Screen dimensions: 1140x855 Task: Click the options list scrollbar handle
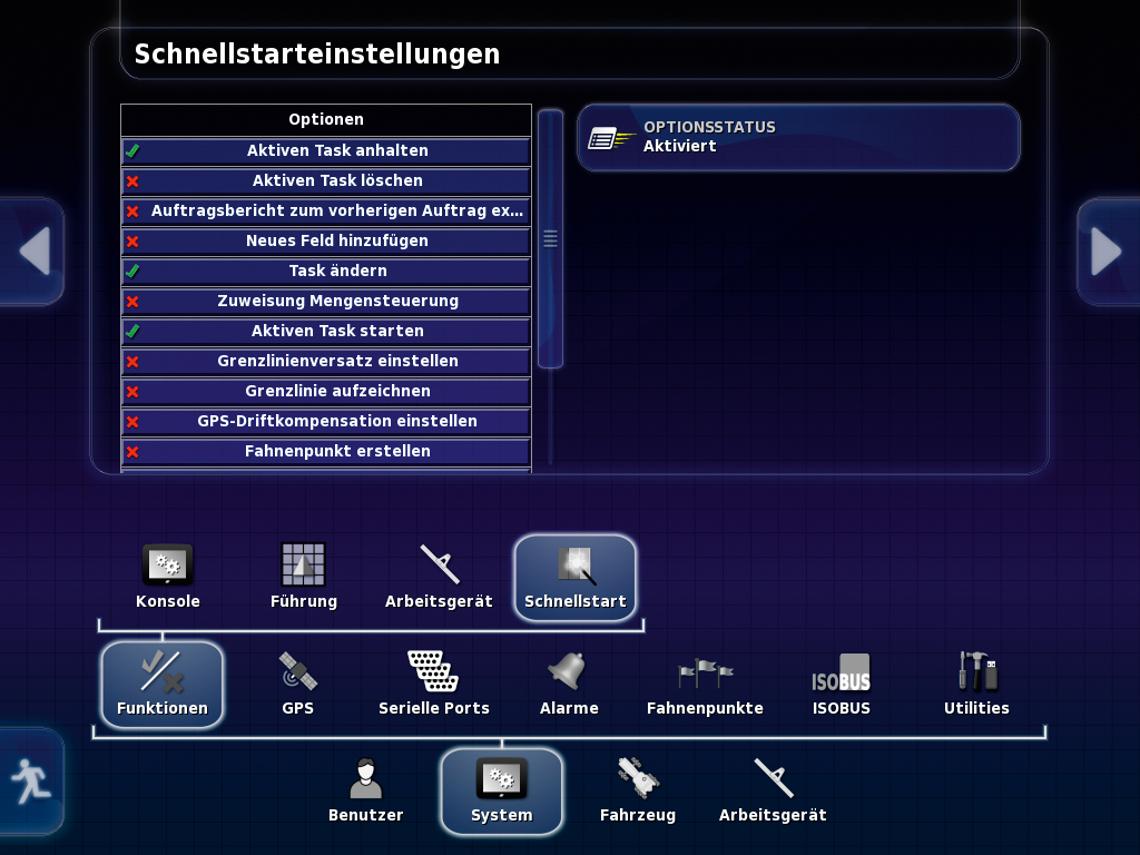click(x=550, y=238)
